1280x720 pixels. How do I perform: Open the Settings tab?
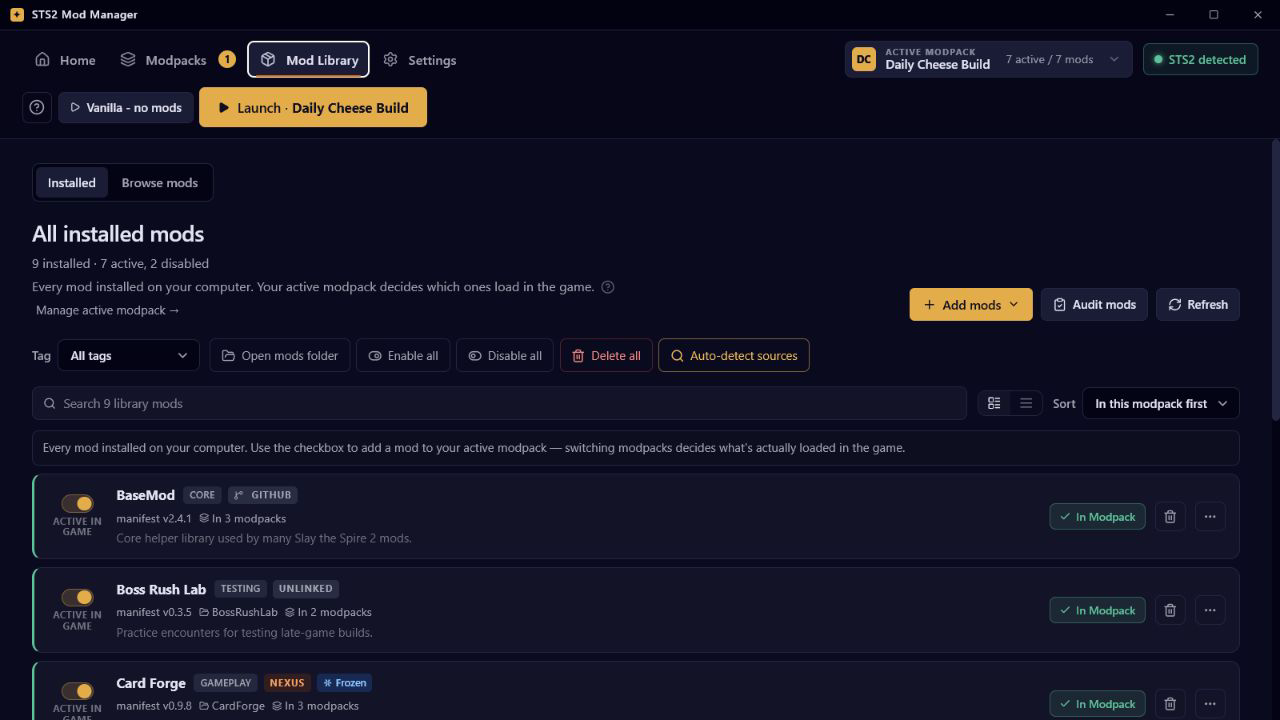click(420, 60)
